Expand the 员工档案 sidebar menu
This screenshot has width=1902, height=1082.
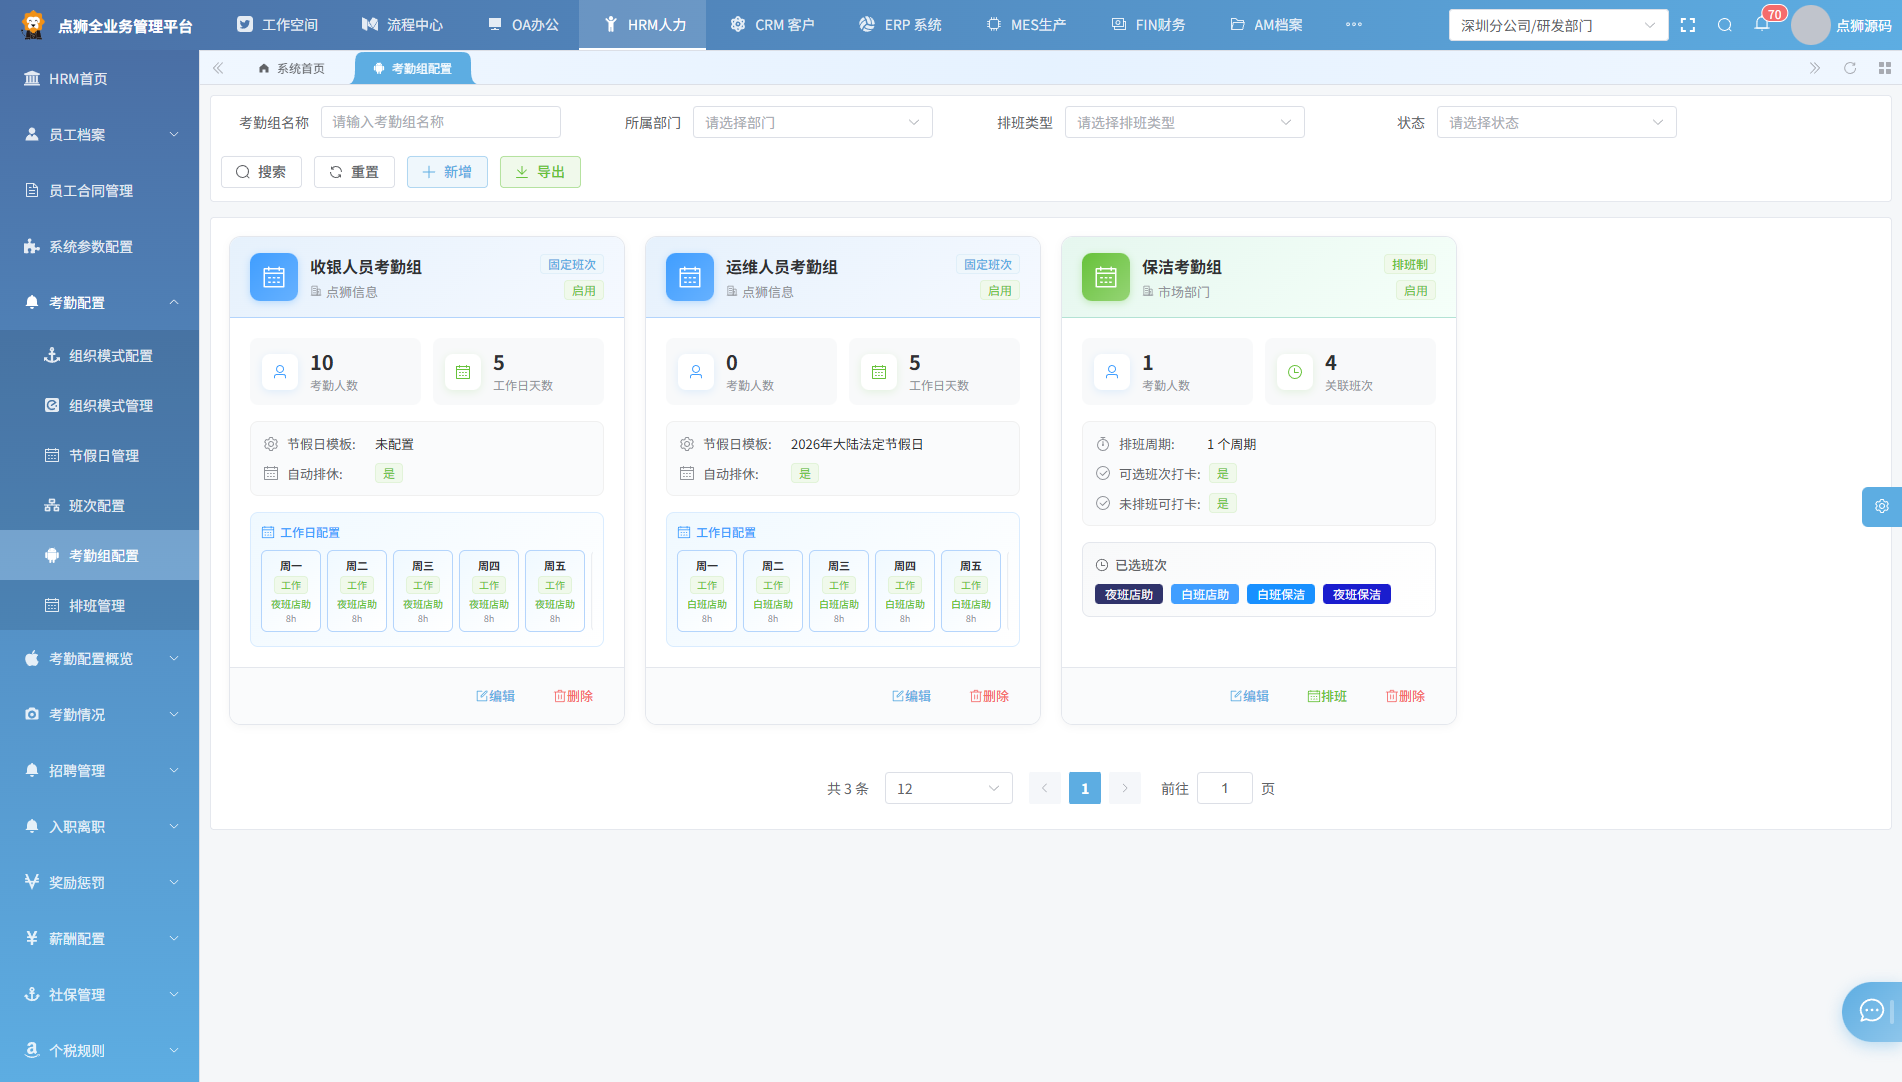(99, 134)
